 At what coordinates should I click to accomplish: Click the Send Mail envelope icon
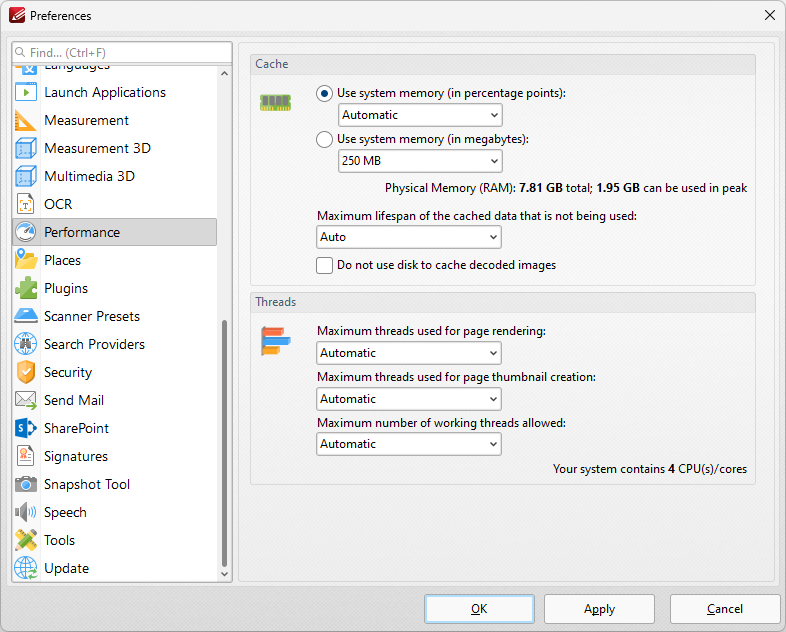click(26, 400)
